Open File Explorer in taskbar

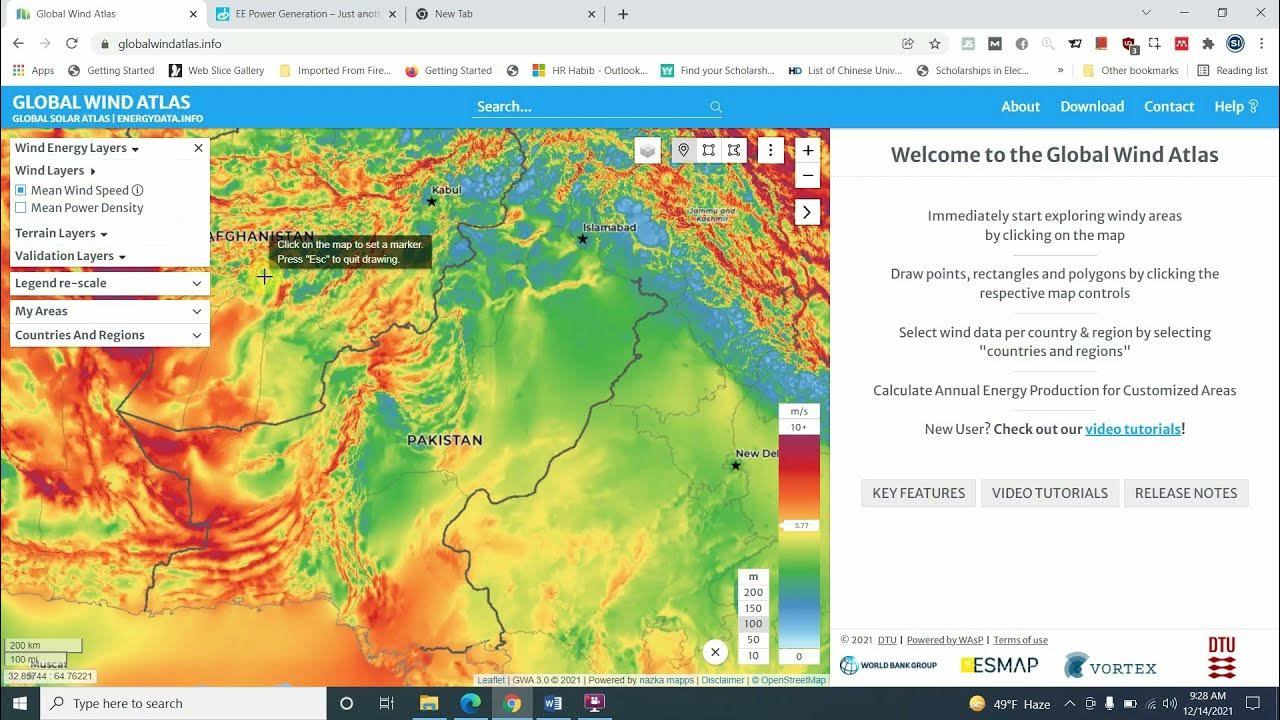[x=429, y=703]
